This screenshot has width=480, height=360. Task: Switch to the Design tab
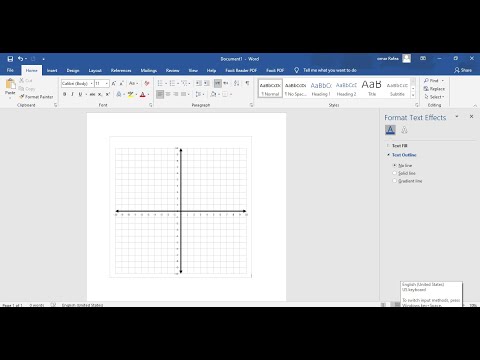[73, 70]
